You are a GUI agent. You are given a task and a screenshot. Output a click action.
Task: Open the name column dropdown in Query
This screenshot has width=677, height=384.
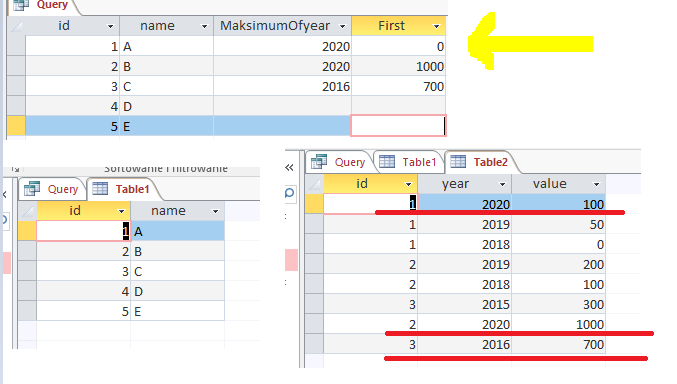click(204, 26)
